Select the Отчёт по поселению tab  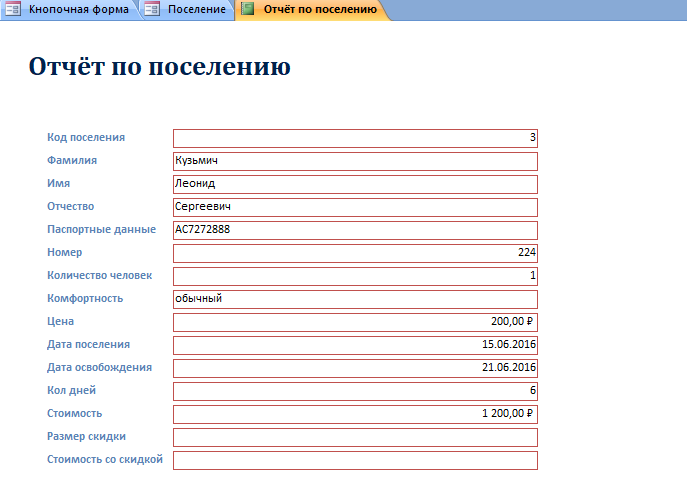pos(312,9)
